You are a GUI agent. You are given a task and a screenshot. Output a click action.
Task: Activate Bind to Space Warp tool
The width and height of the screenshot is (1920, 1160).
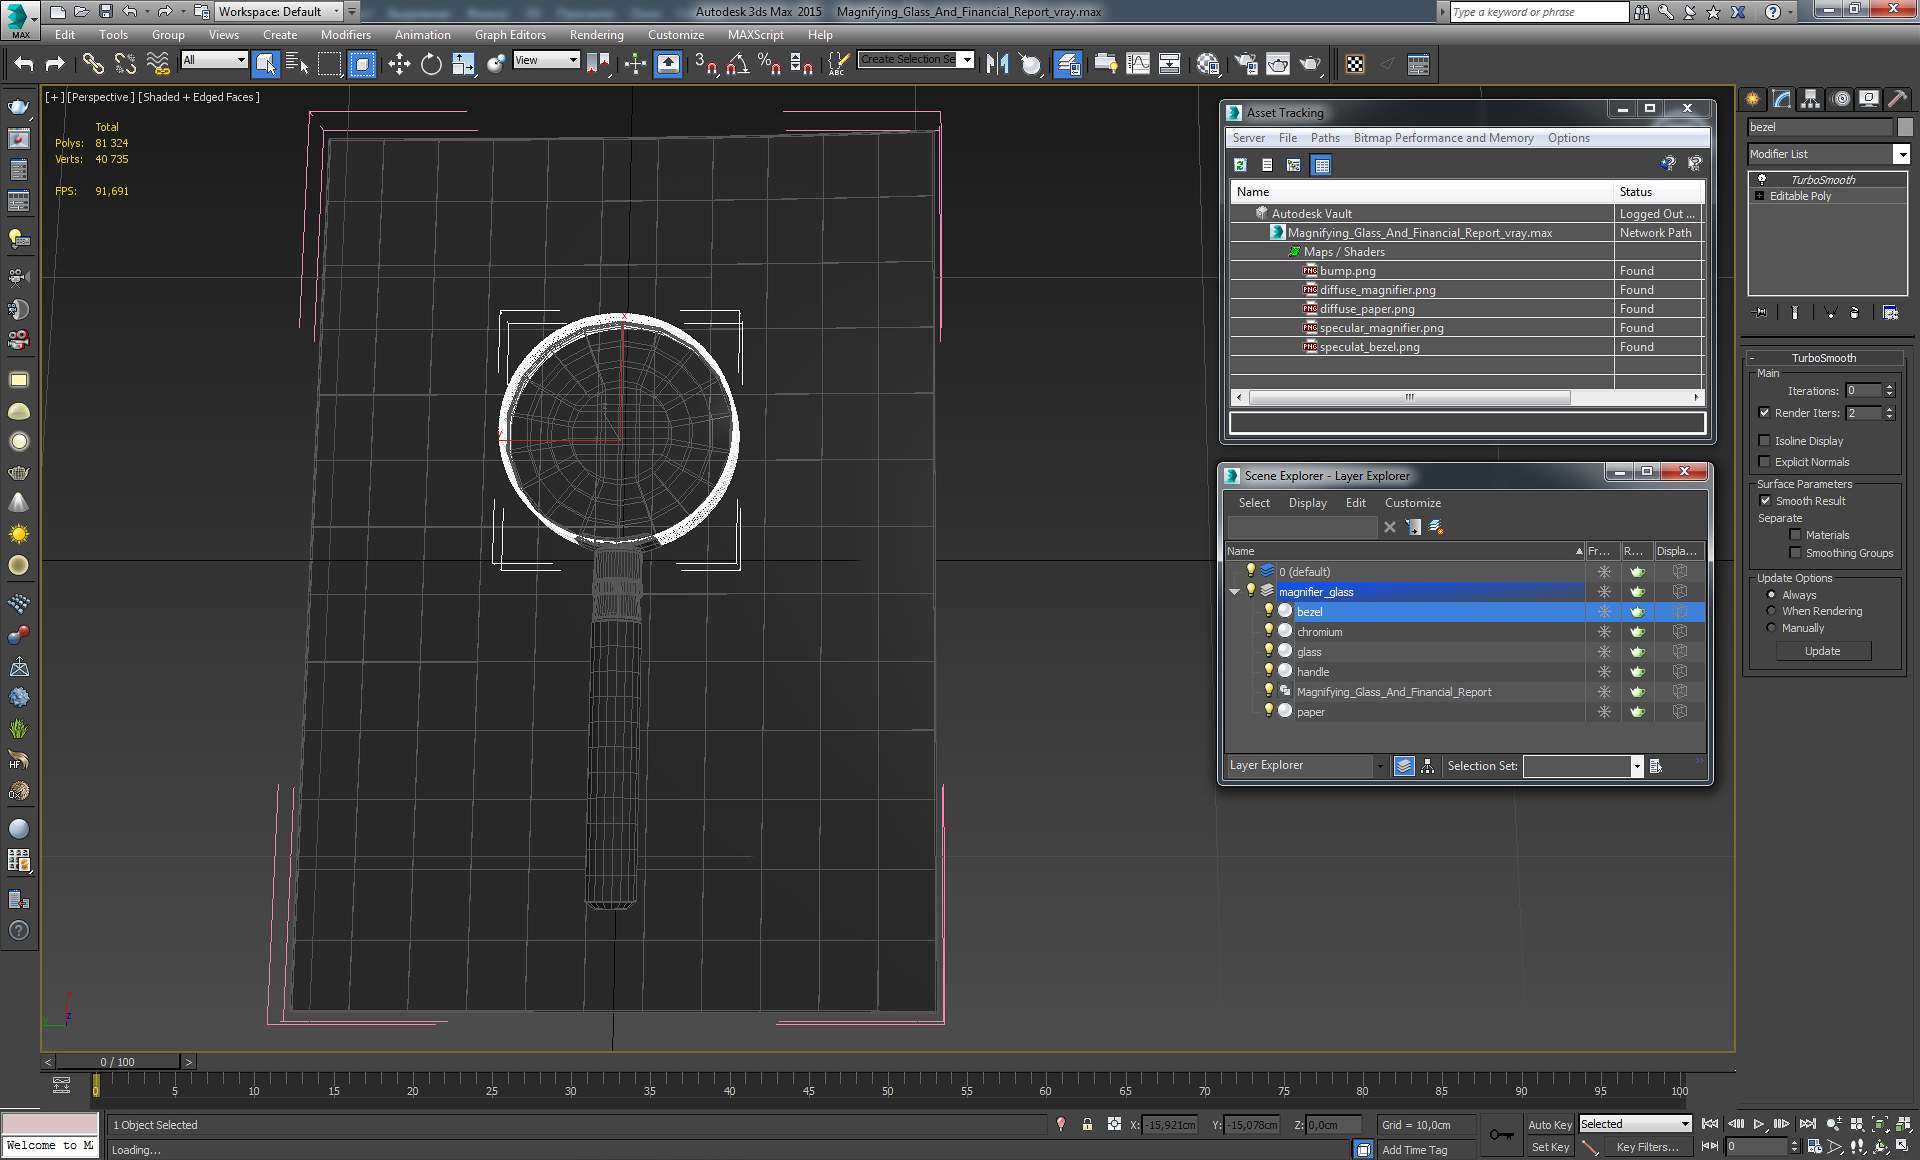(158, 64)
